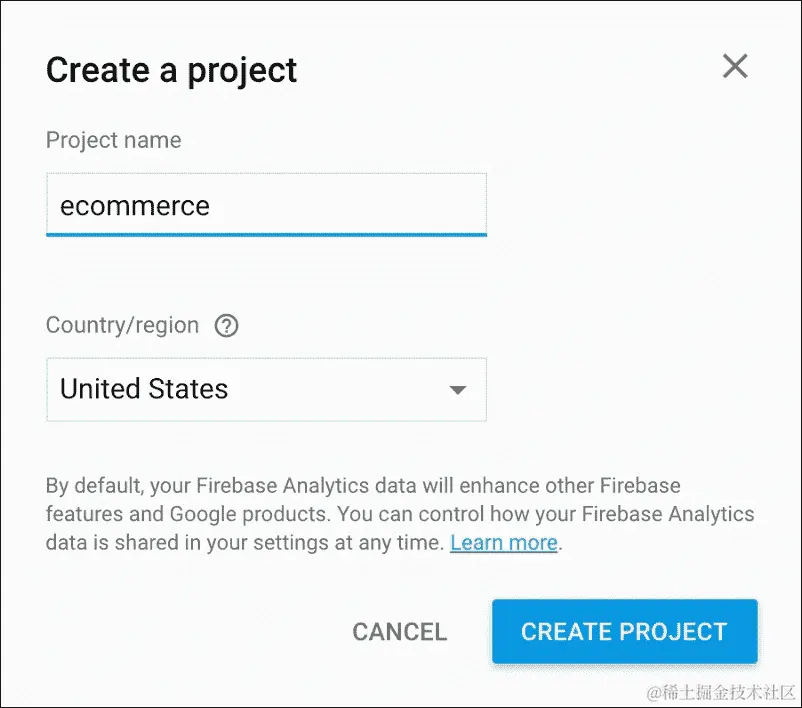This screenshot has width=802, height=708.
Task: Dismiss the dialog using the X icon
Action: (x=735, y=66)
